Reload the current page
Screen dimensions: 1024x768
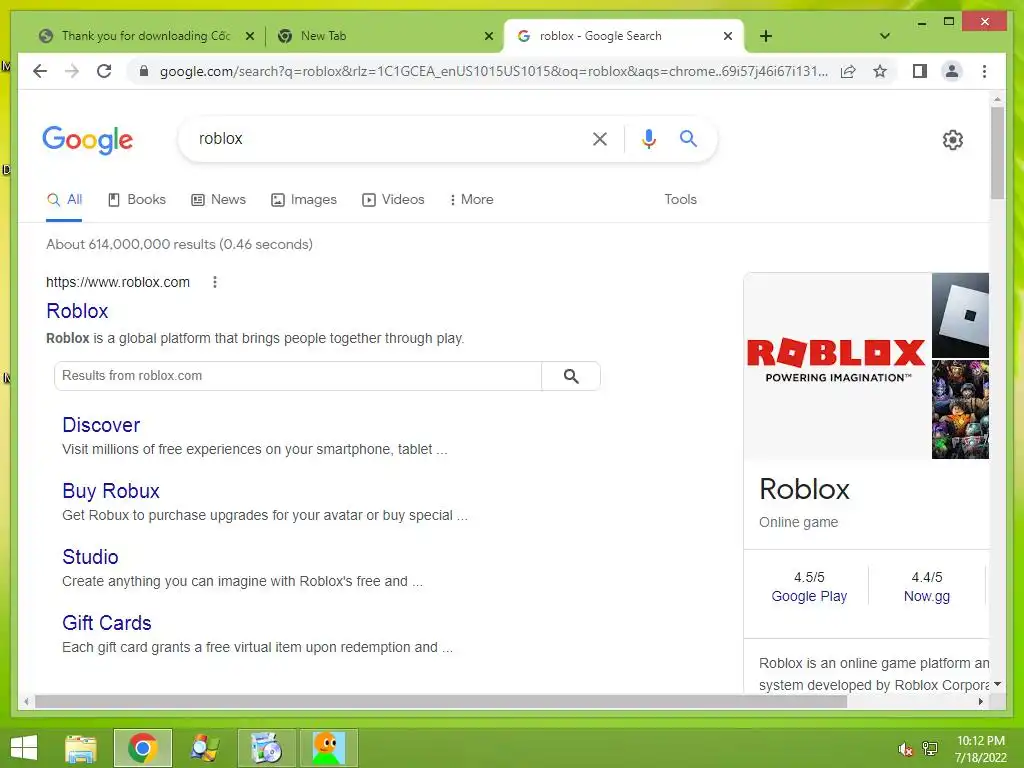pos(104,71)
